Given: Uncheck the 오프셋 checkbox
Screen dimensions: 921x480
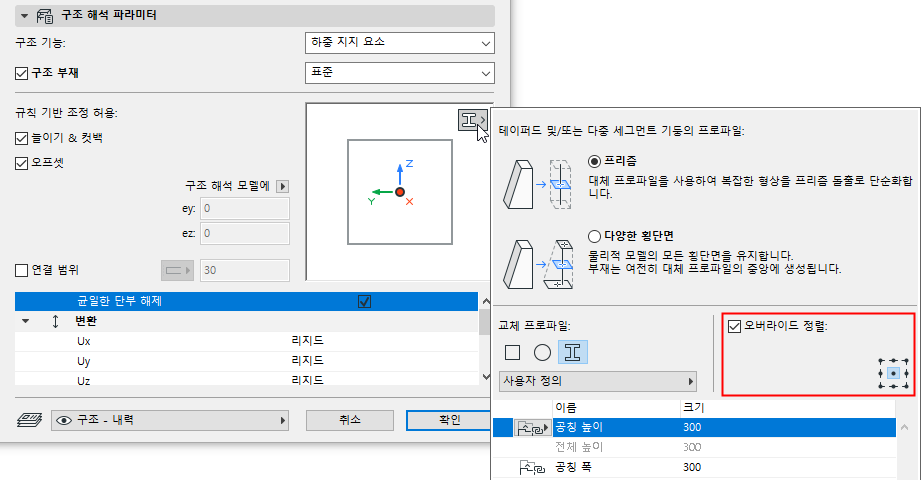Looking at the screenshot, I should point(22,163).
